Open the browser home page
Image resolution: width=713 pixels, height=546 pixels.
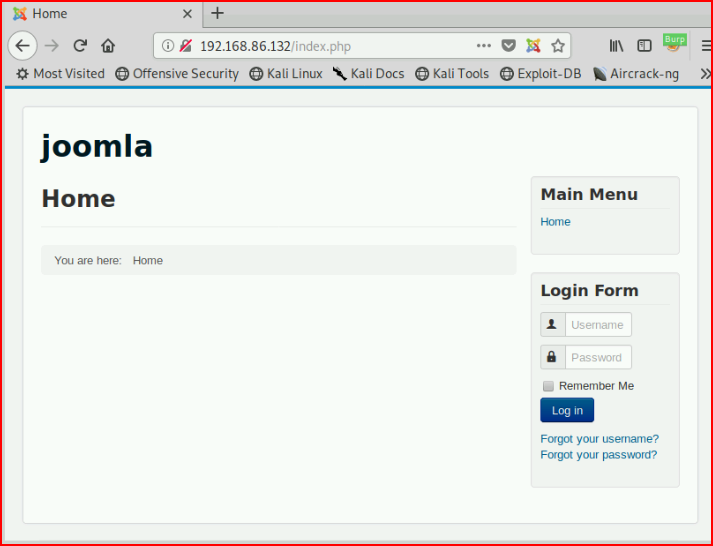(108, 45)
